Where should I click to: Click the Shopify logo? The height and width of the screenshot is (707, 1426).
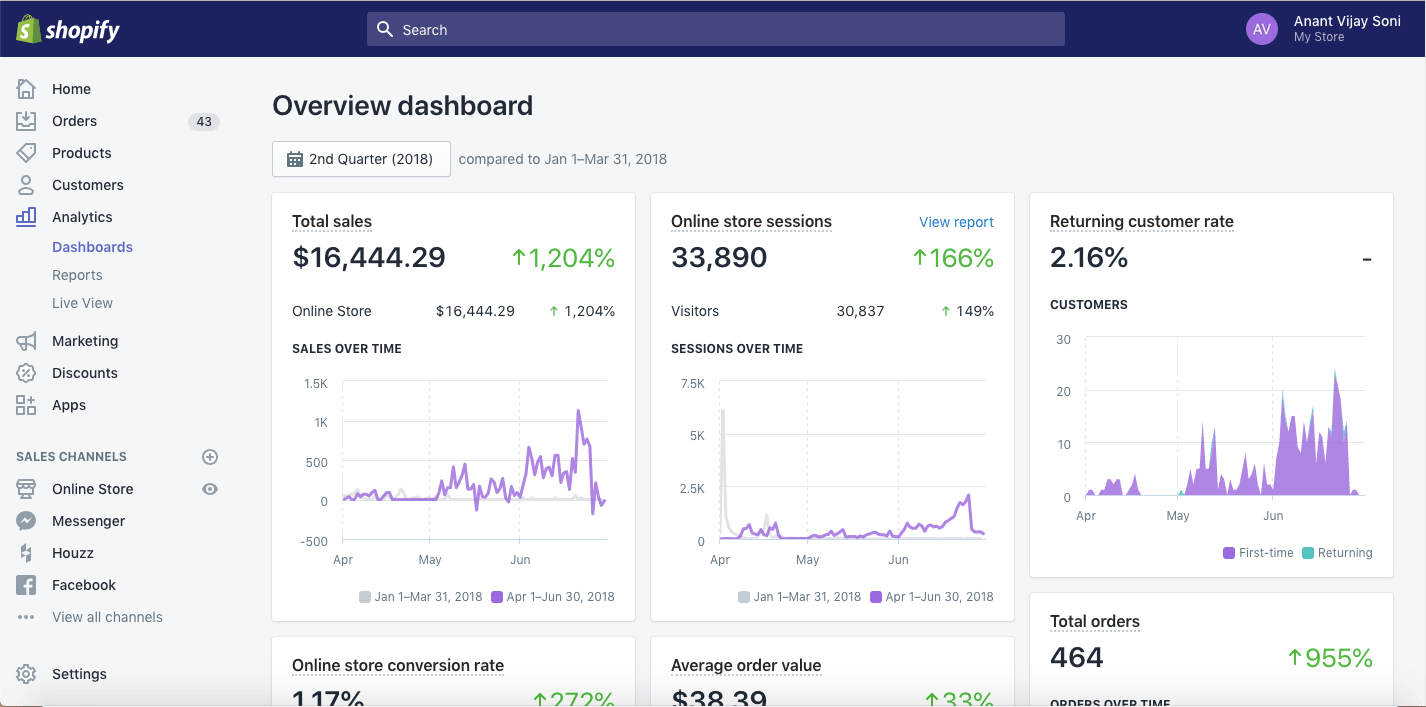pyautogui.click(x=67, y=29)
